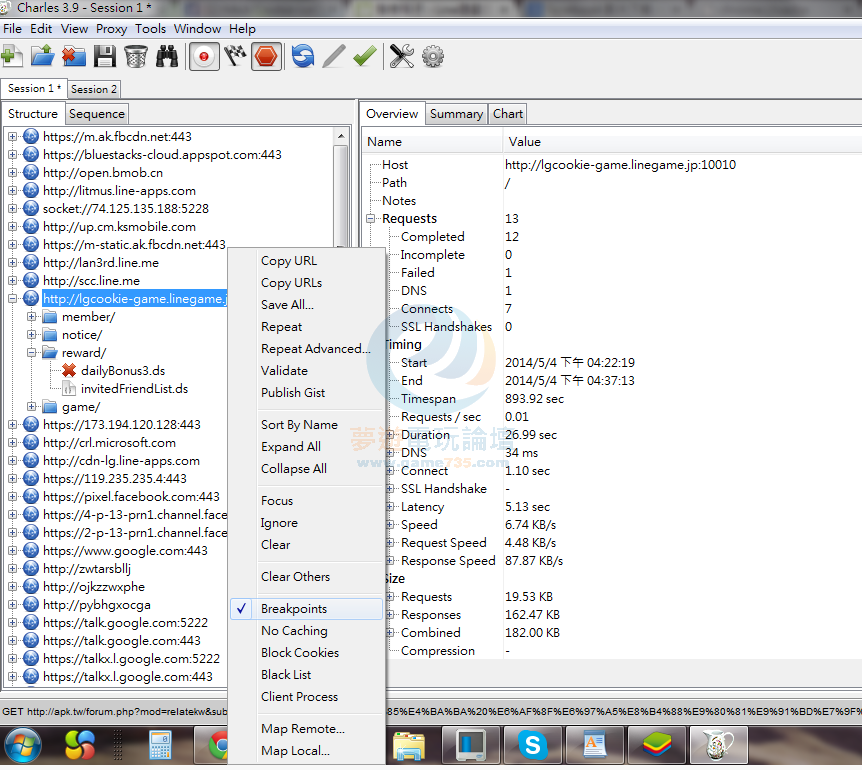Expand the https://m.ak.fbcdn.net:443 host node
This screenshot has width=862, height=770.
click(x=13, y=137)
